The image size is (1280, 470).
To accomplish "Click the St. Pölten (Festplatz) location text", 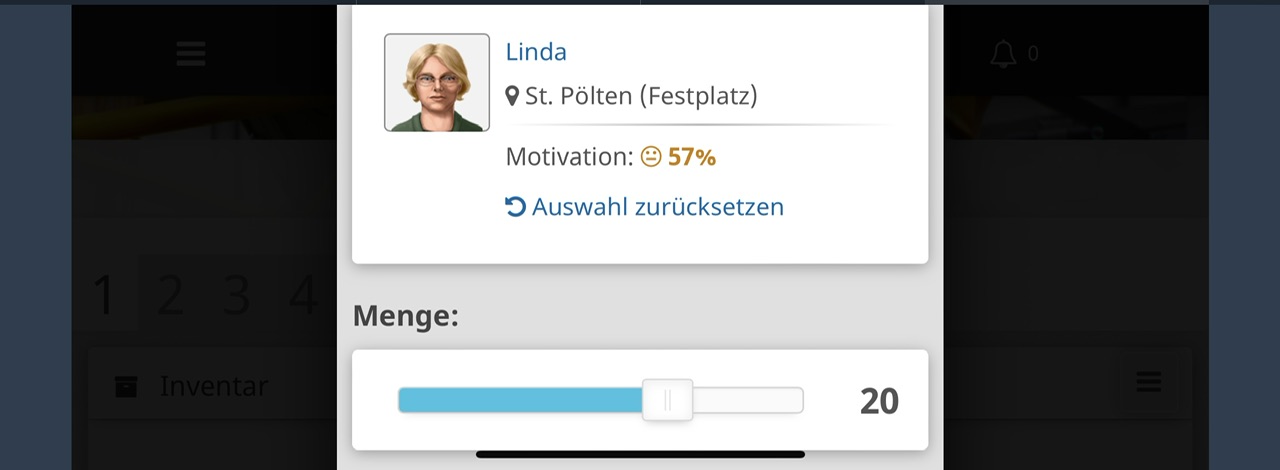I will (x=641, y=96).
